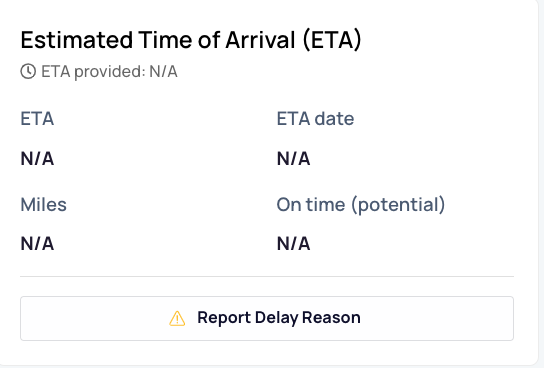The height and width of the screenshot is (368, 544).
Task: Click the (ETA) abbreviation in the heading
Action: point(332,40)
